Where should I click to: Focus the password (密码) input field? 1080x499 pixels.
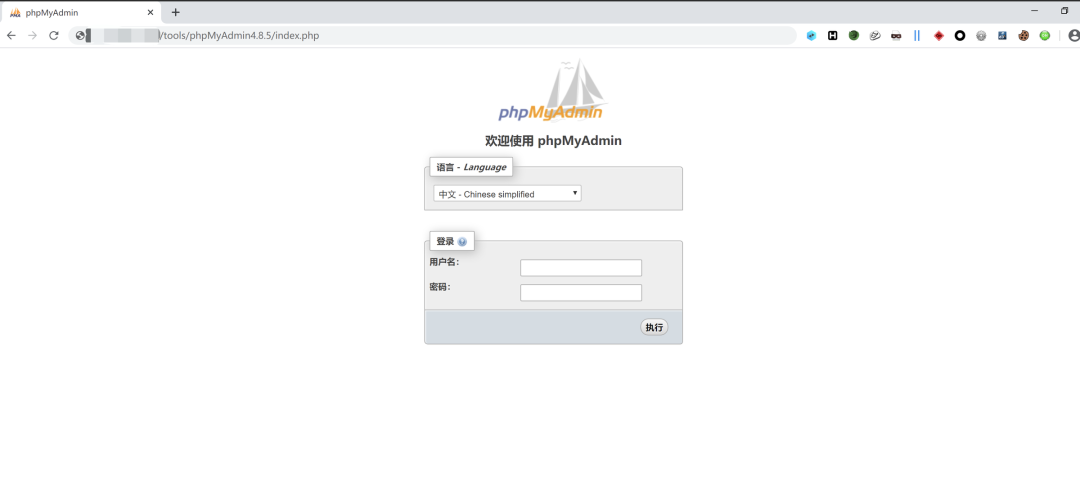tap(581, 293)
